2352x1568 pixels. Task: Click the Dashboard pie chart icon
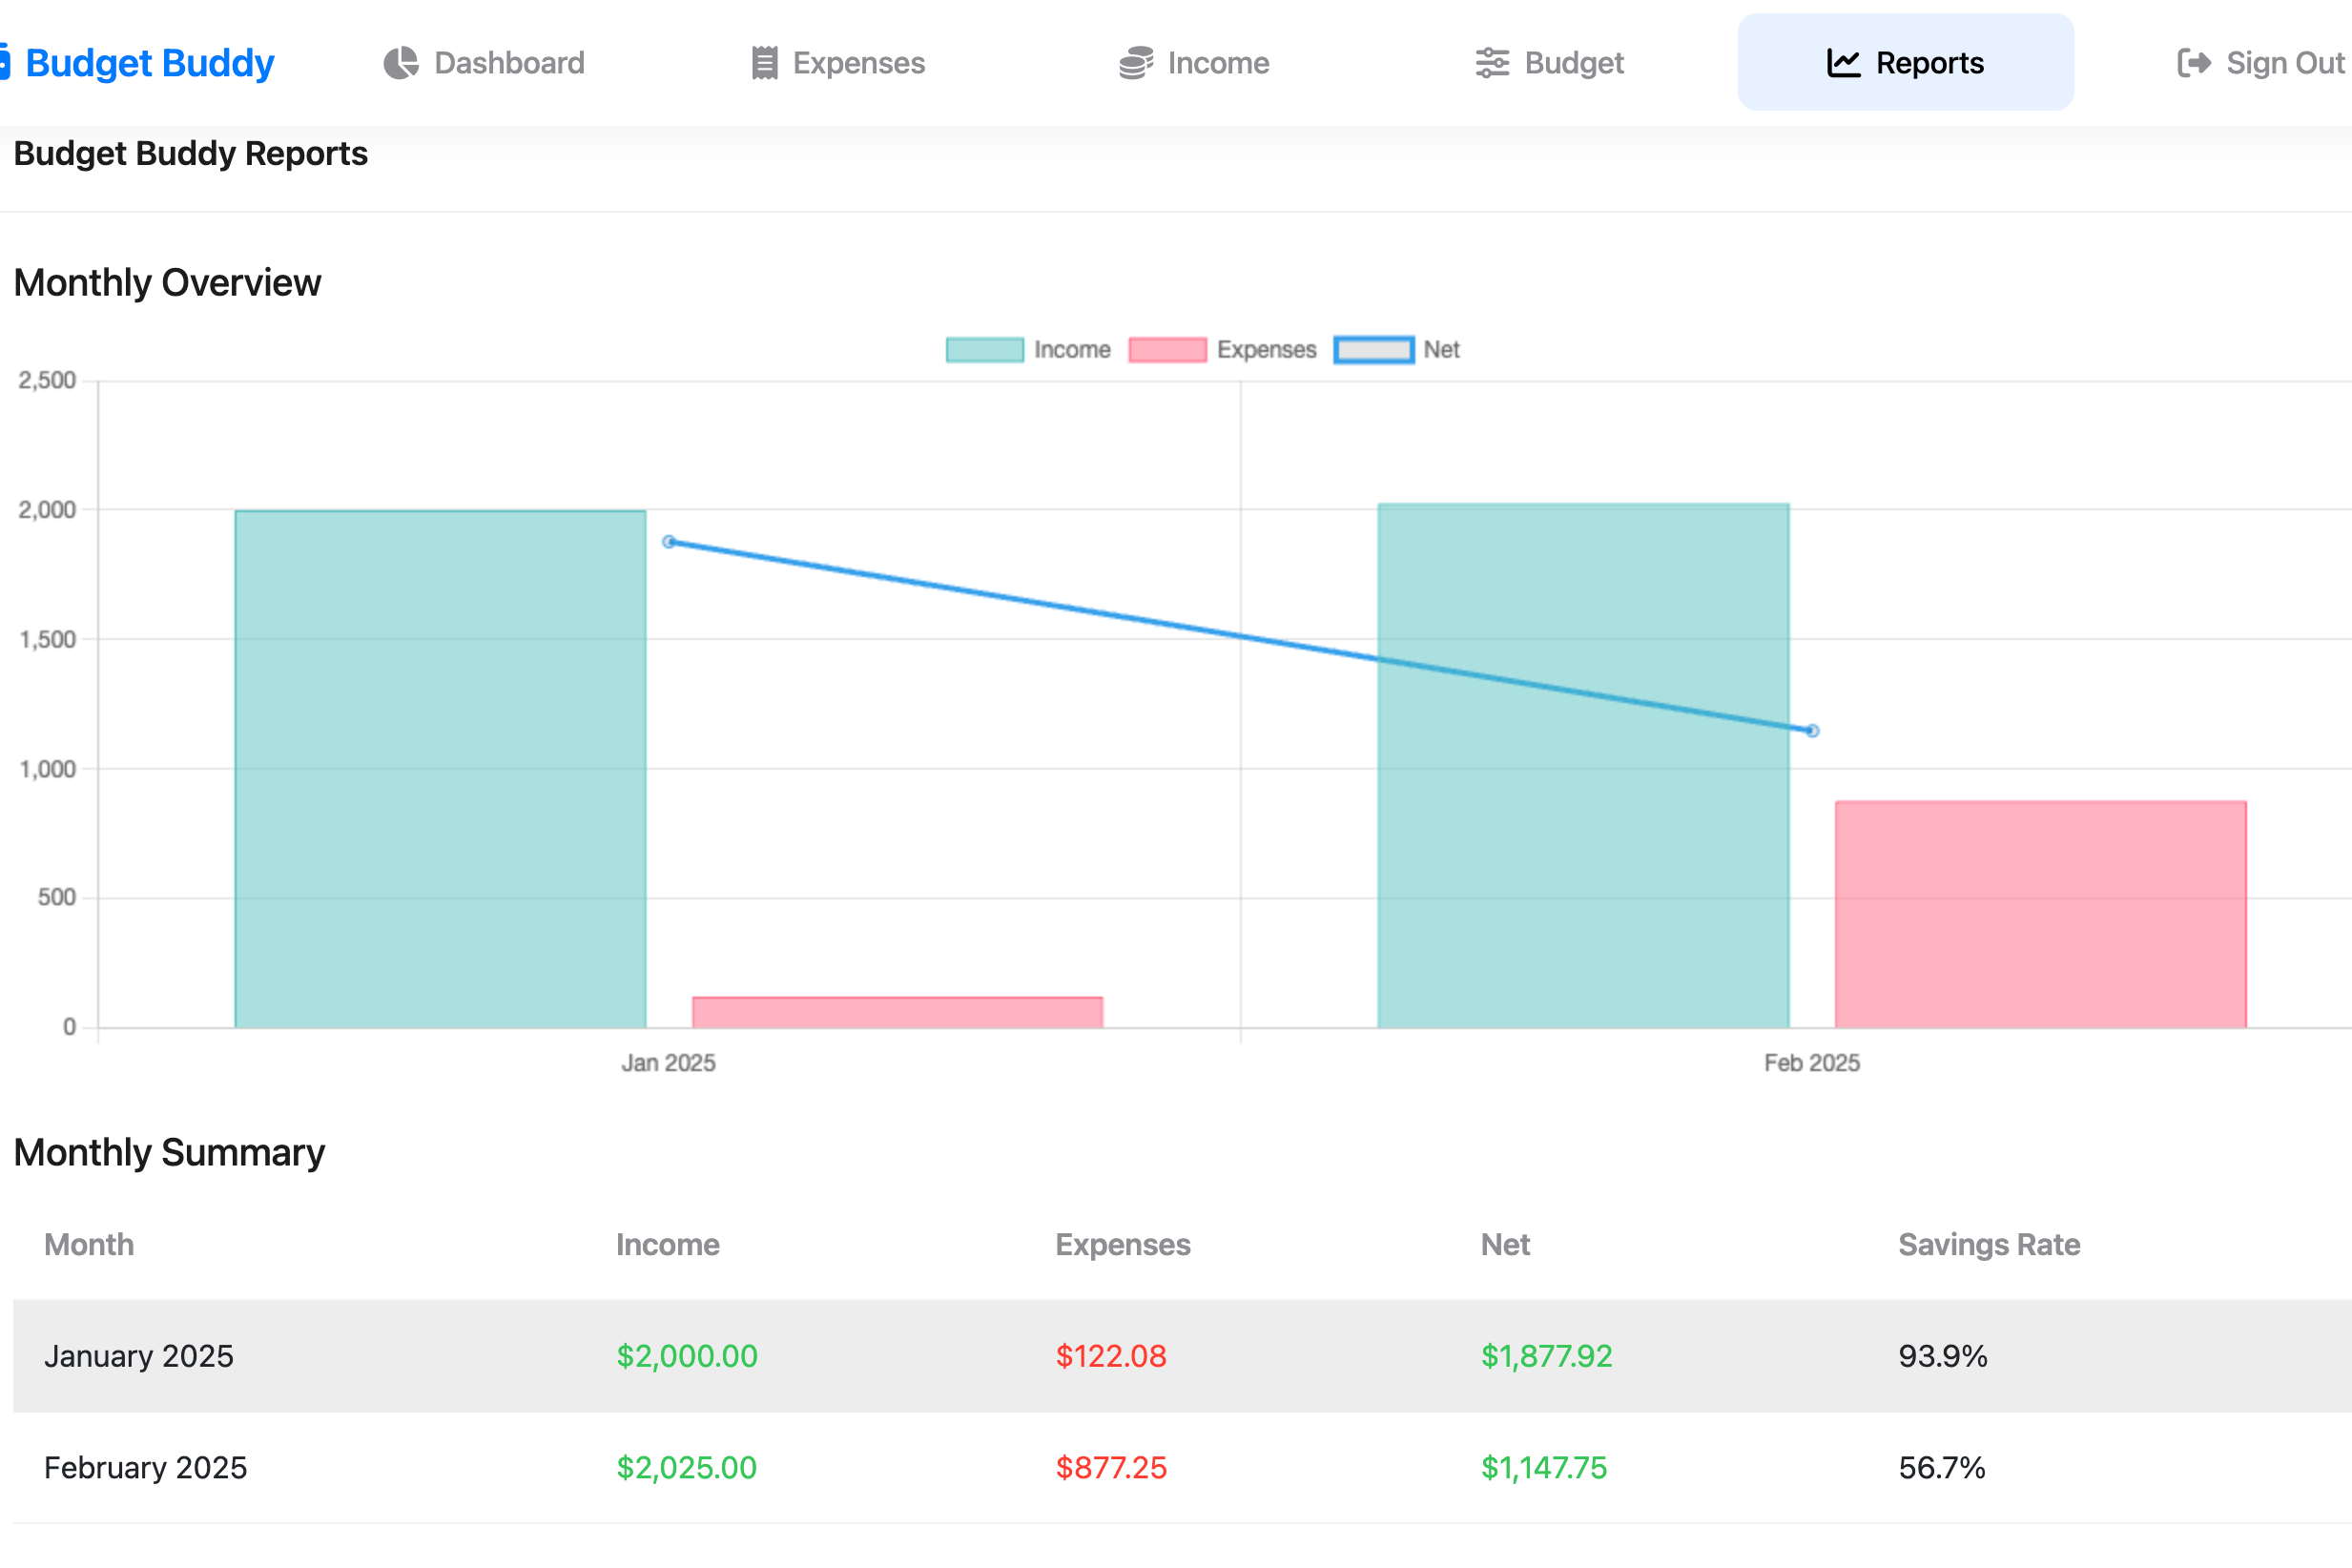401,63
